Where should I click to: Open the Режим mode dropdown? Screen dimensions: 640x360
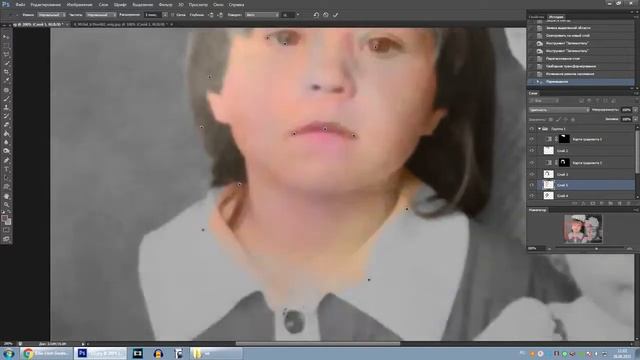(x=51, y=15)
